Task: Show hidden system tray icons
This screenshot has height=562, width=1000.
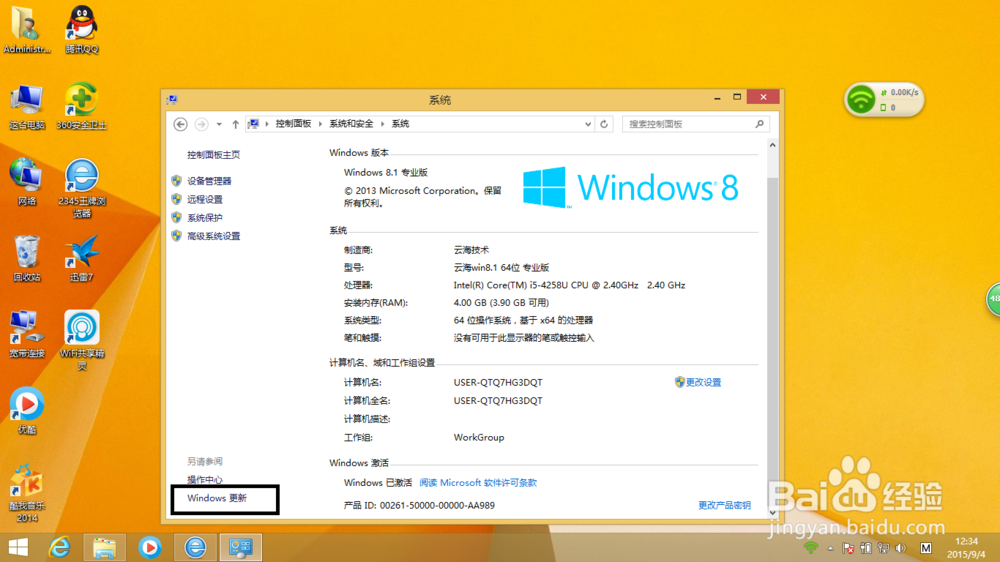Action: [x=830, y=548]
